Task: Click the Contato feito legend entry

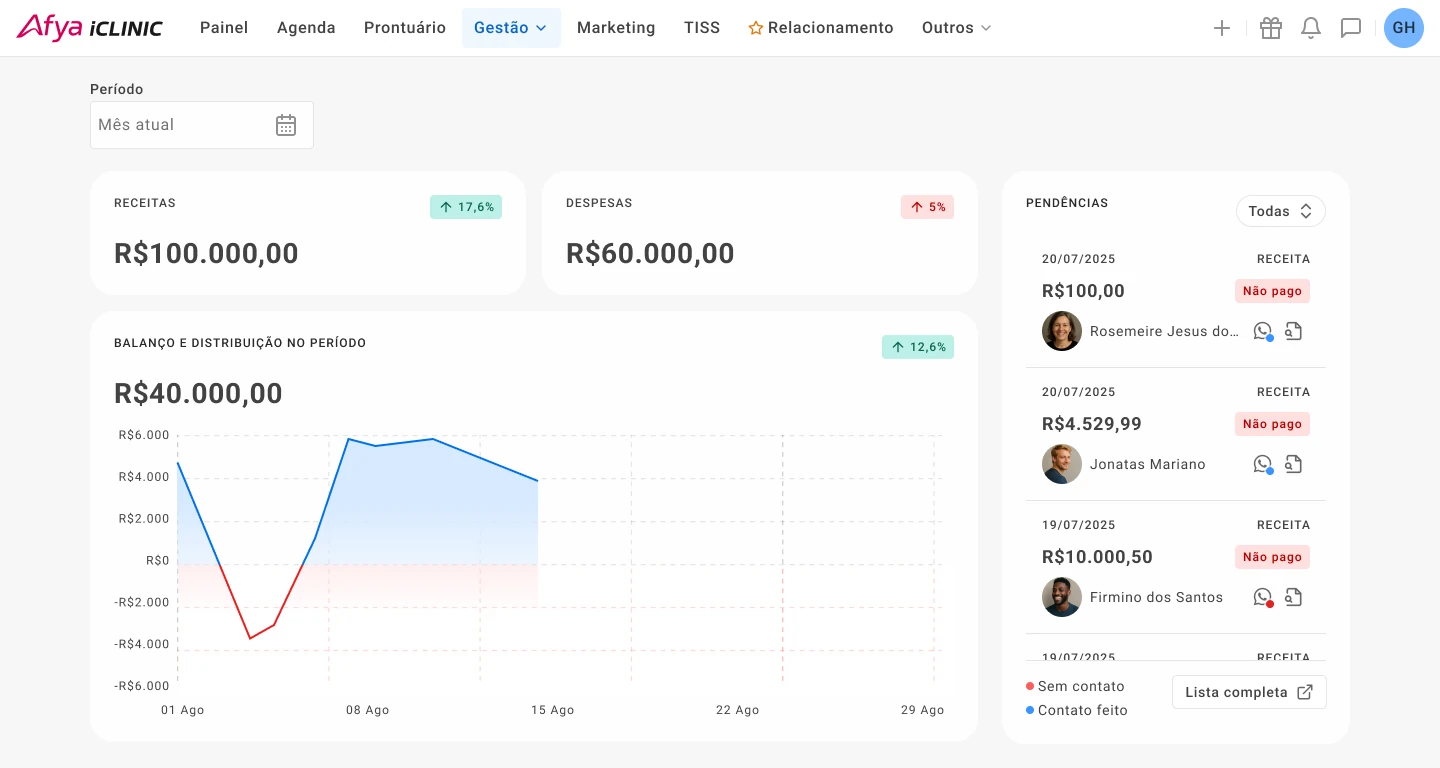Action: [1077, 711]
